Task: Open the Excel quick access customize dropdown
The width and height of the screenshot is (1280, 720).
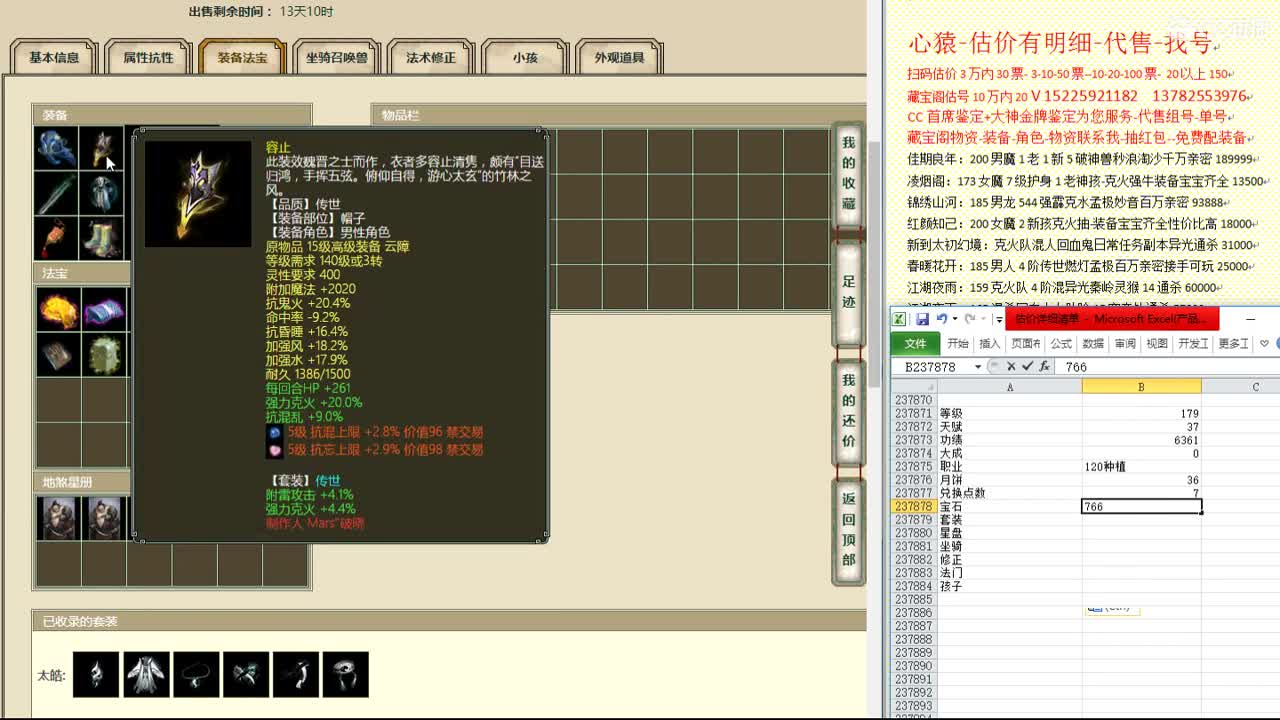Action: tap(998, 319)
